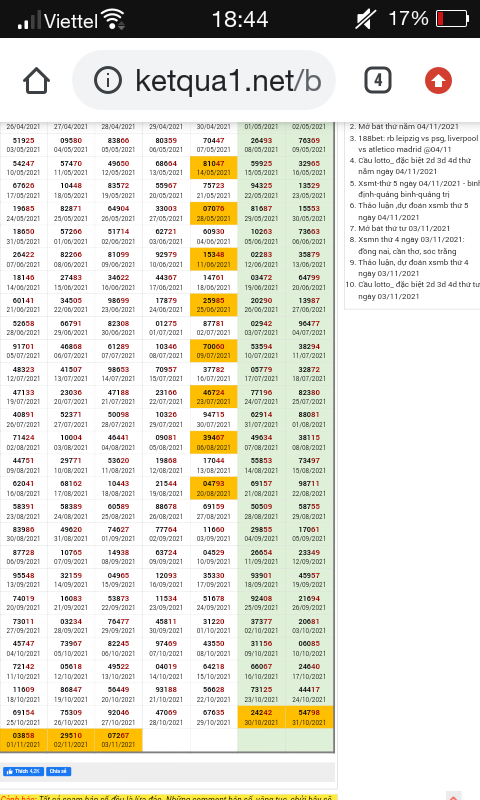Open Xsmn thứ 4 ngày 03/11/2021 link
The height and width of the screenshot is (800, 480).
point(411,245)
